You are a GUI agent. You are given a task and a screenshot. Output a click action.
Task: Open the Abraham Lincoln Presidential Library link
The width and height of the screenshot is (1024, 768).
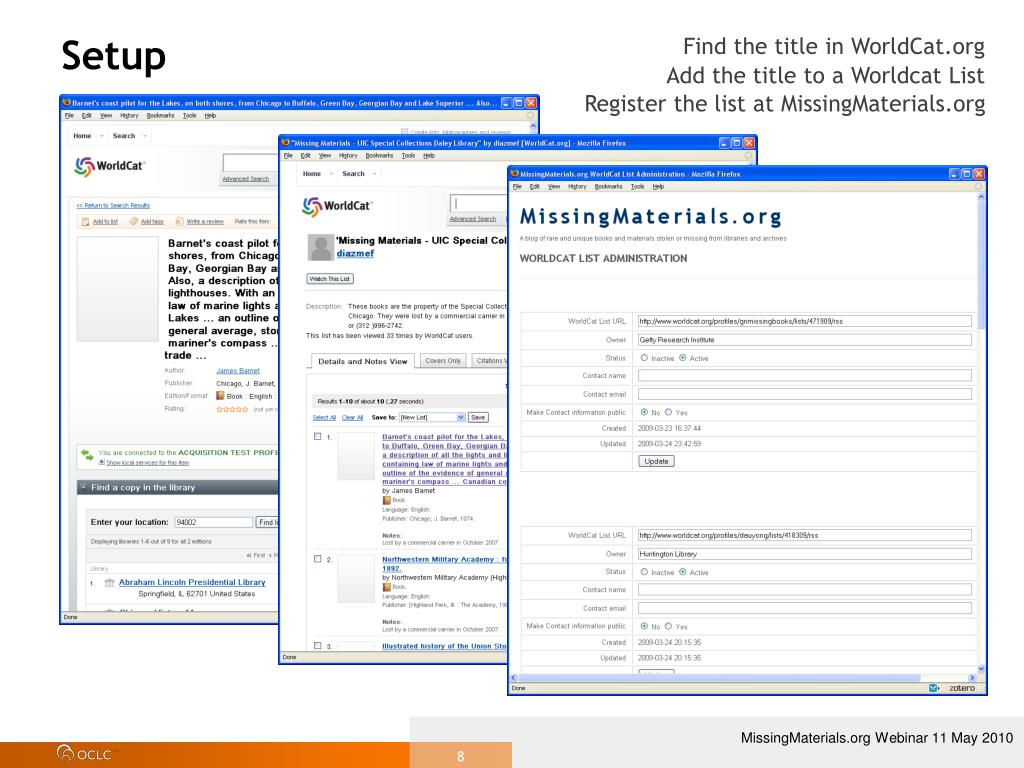pyautogui.click(x=192, y=582)
